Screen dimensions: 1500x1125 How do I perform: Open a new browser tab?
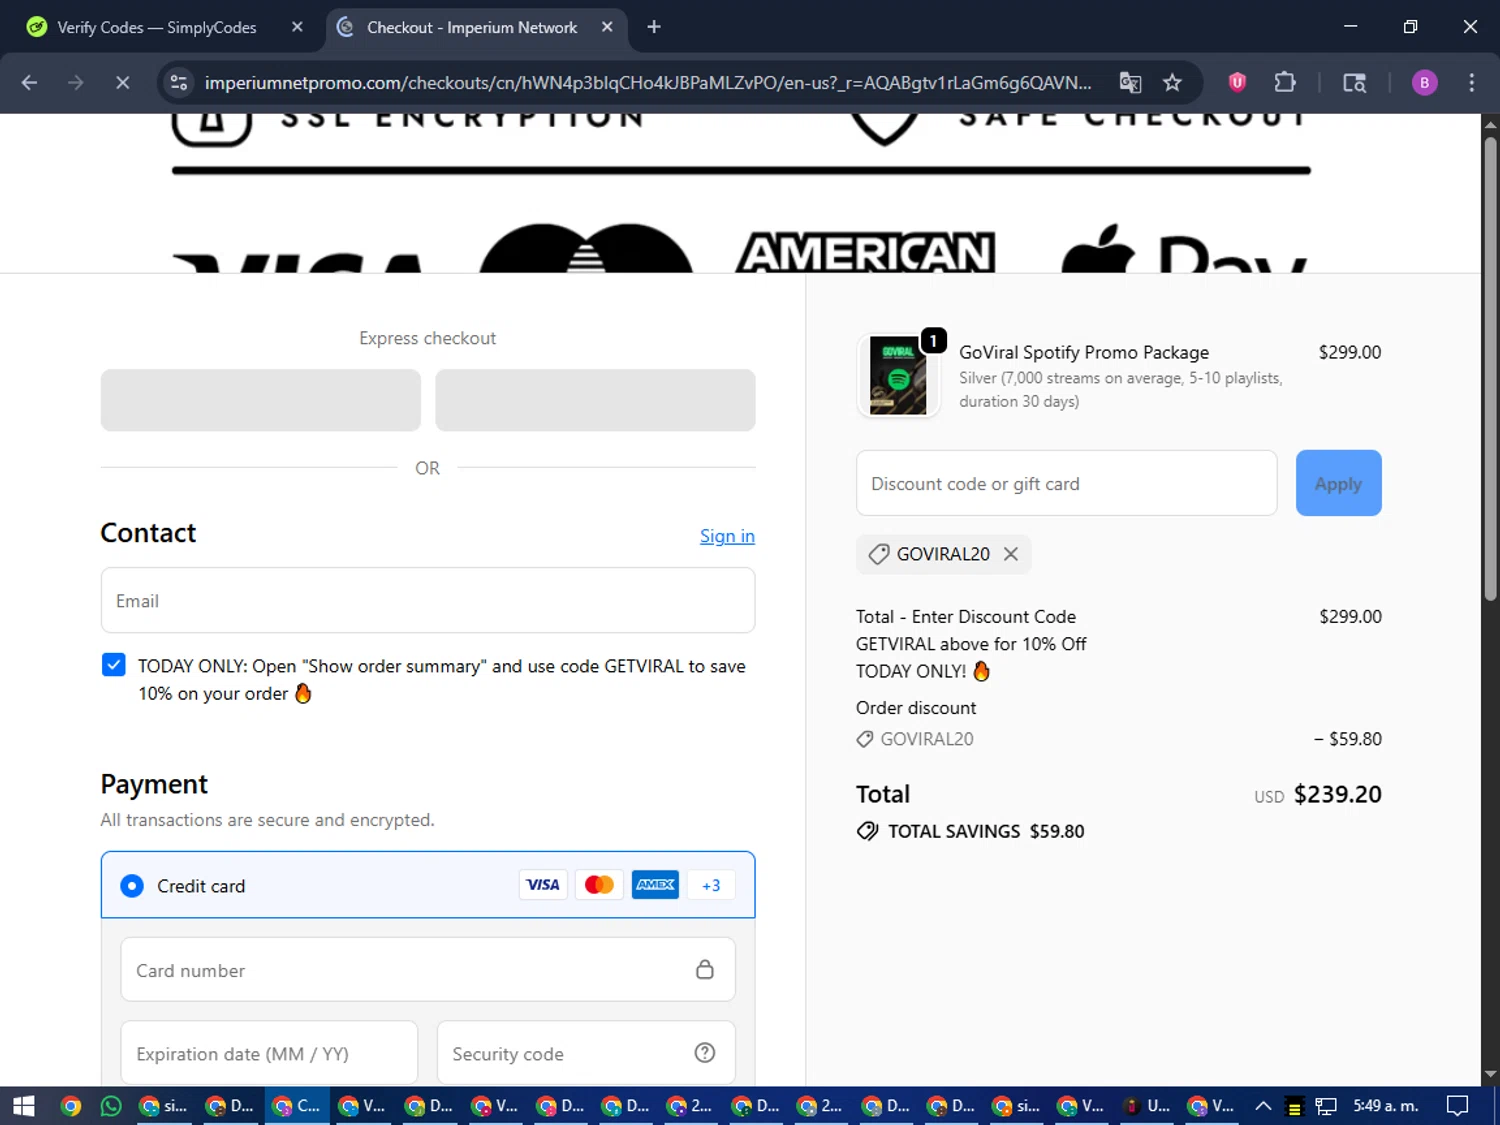[654, 27]
